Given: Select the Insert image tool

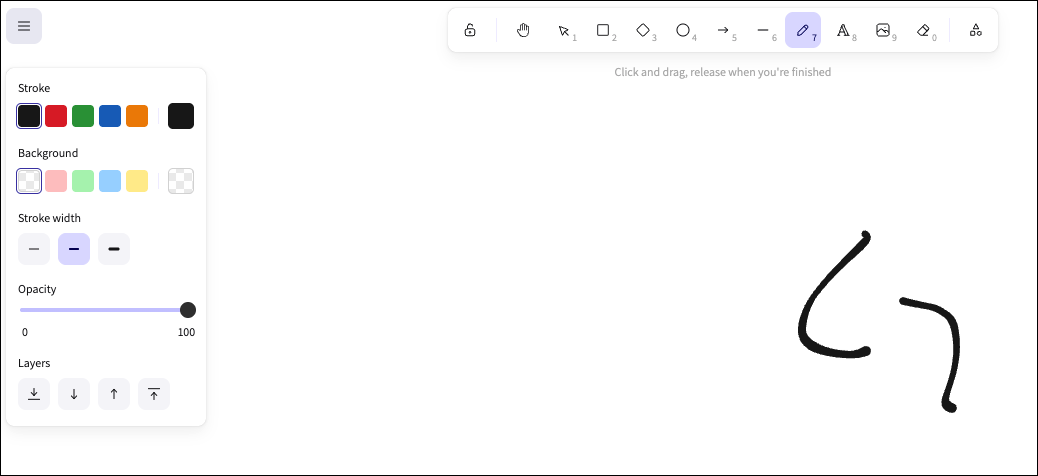Looking at the screenshot, I should [x=883, y=30].
